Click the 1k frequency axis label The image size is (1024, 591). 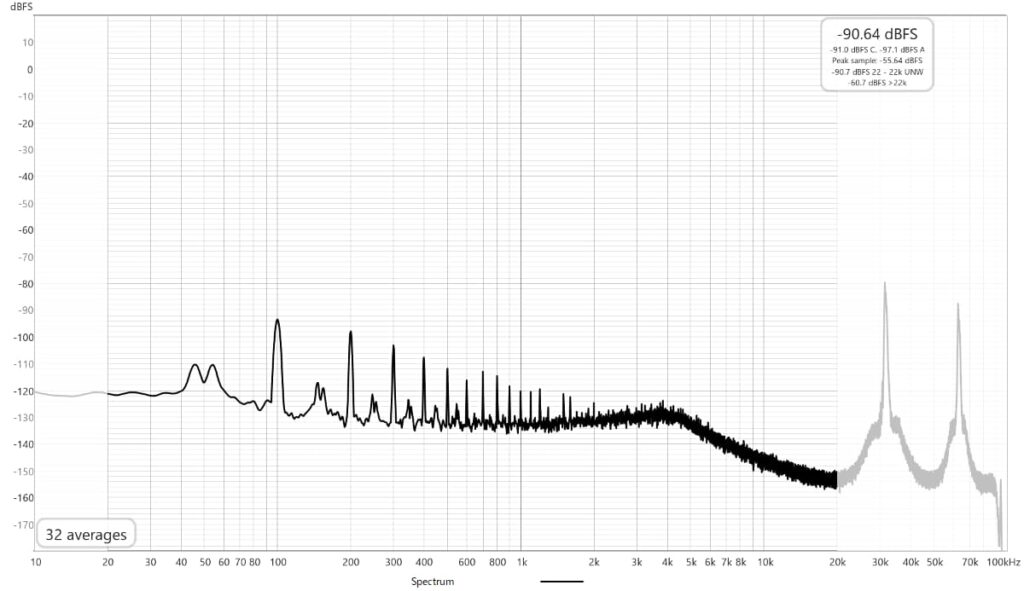(521, 565)
